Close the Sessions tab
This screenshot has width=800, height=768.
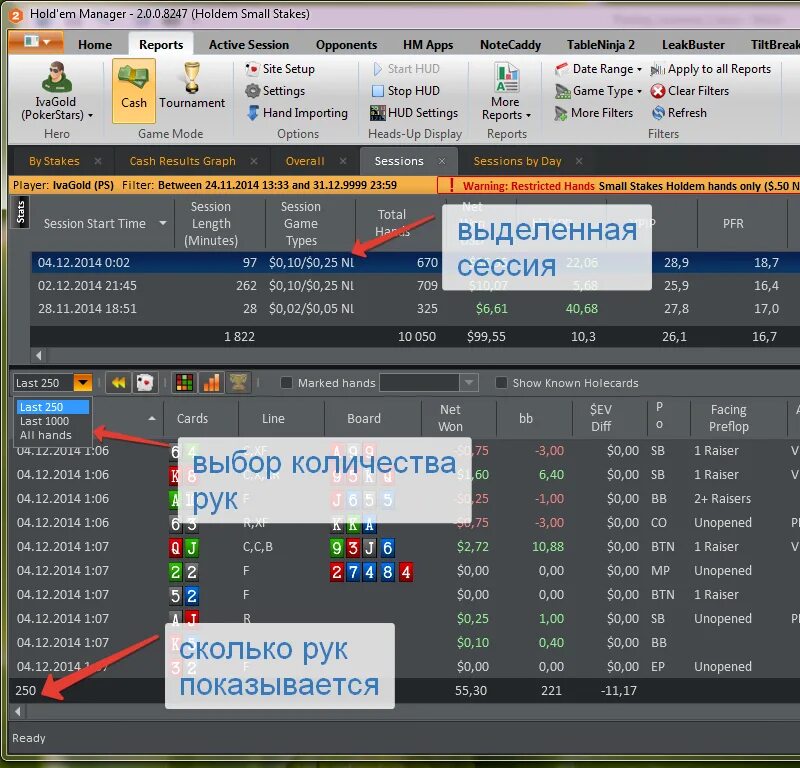pyautogui.click(x=442, y=161)
